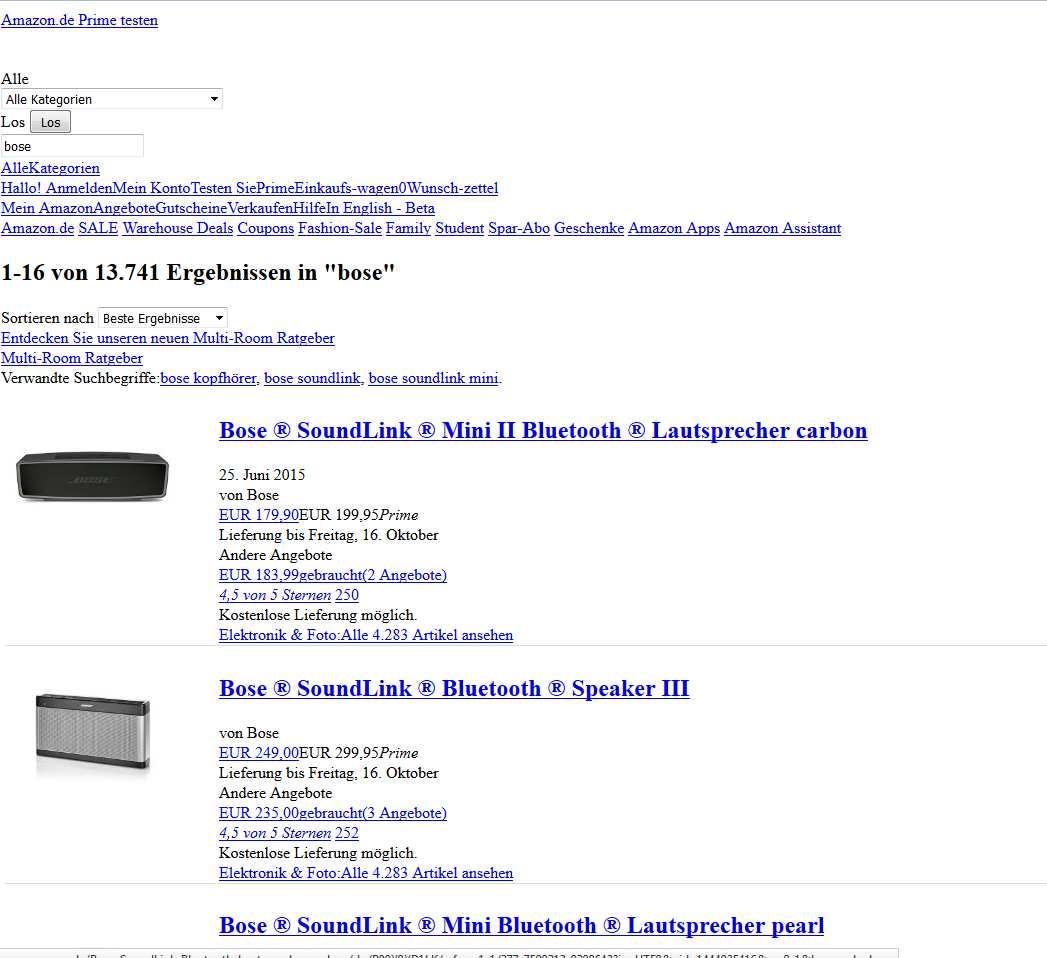Open the Amazon.de home link in nav row
Screen dimensions: 1047x958
point(37,228)
